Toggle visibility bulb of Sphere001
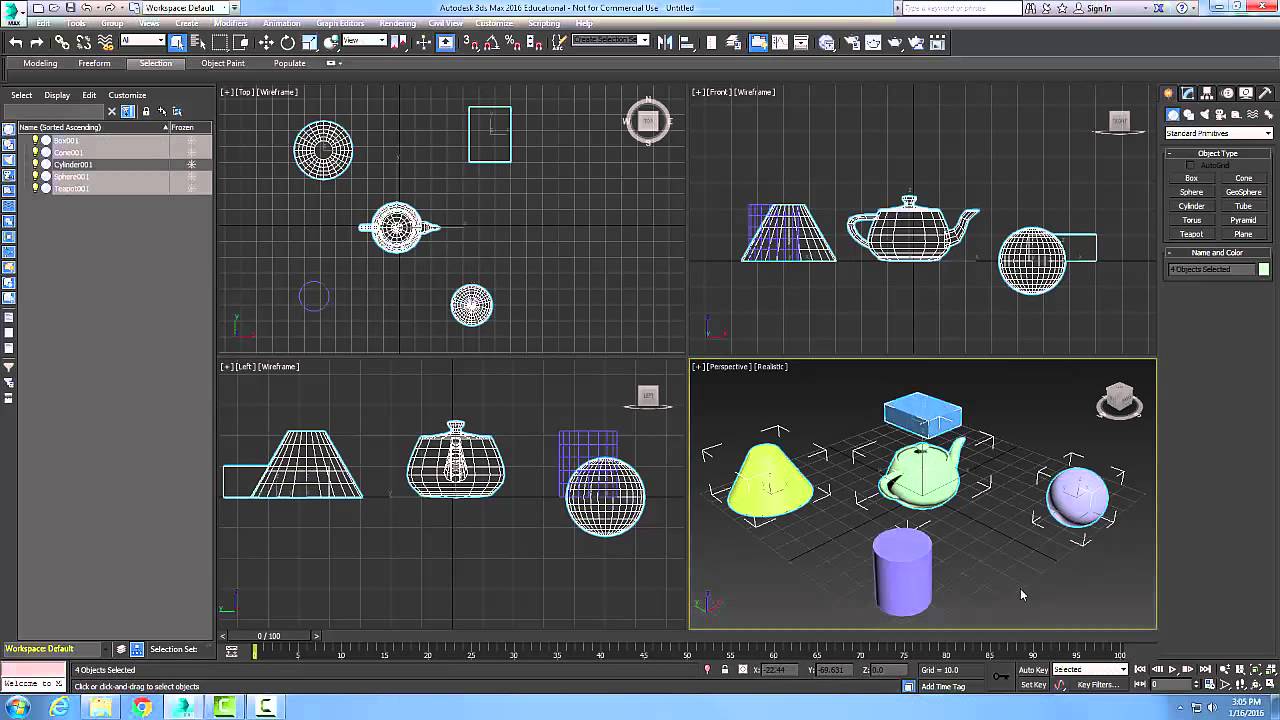Screen dimensions: 1280x720 pos(35,176)
